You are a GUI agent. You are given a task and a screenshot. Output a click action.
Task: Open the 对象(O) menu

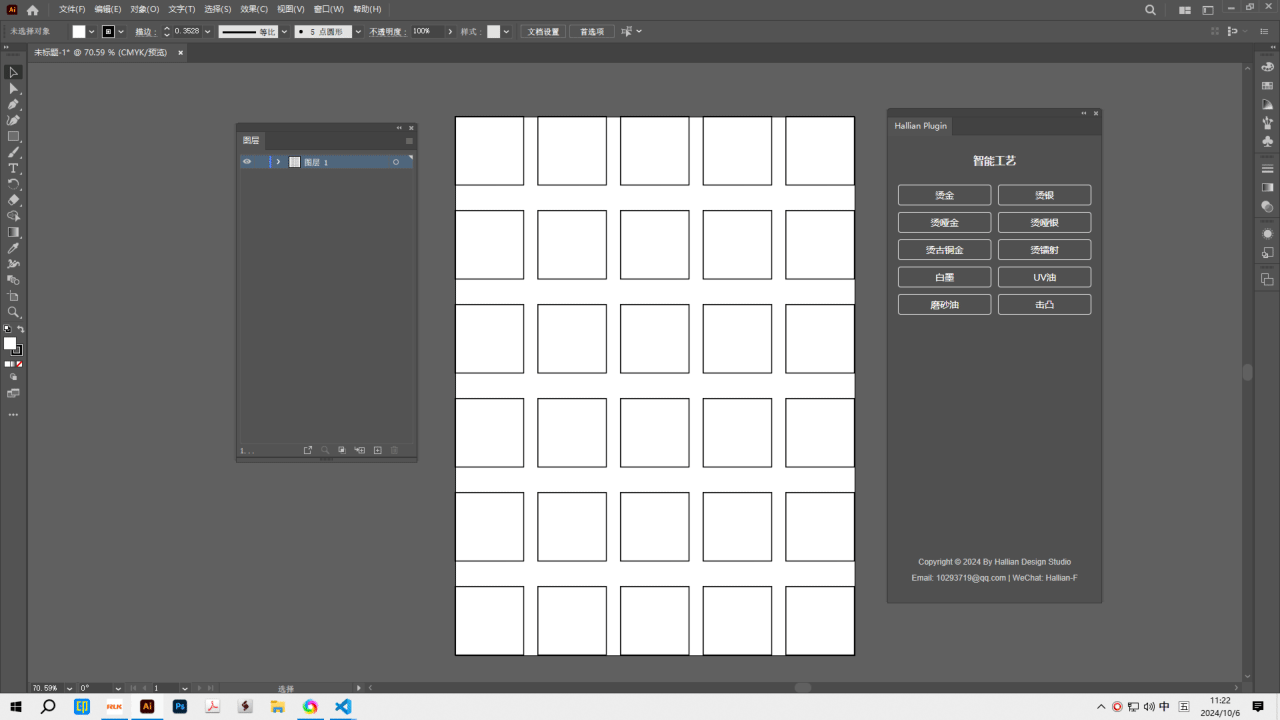click(x=145, y=9)
